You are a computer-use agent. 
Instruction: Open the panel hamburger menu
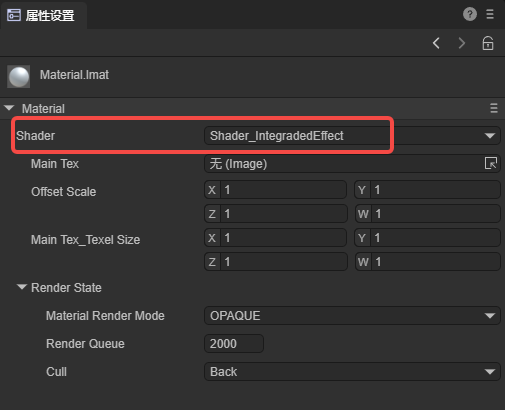pos(490,14)
